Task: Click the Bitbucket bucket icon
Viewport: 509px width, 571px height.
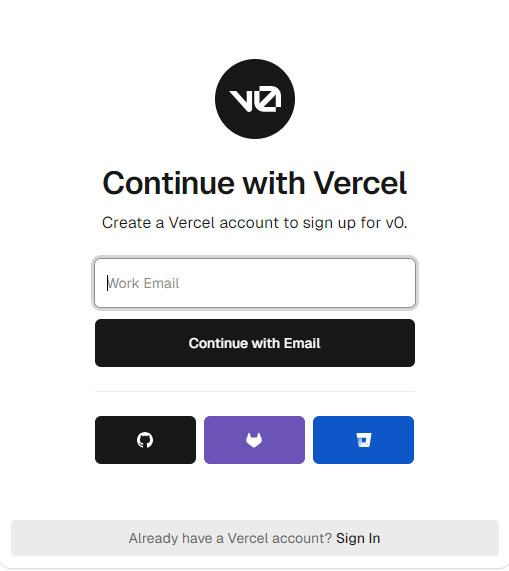Action: [x=363, y=440]
